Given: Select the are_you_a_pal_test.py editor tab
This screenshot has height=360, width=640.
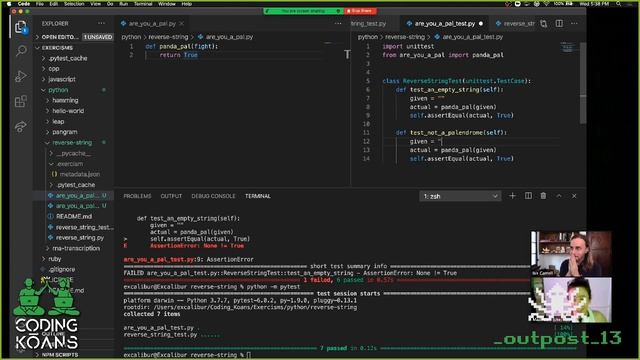Looking at the screenshot, I should click(445, 24).
